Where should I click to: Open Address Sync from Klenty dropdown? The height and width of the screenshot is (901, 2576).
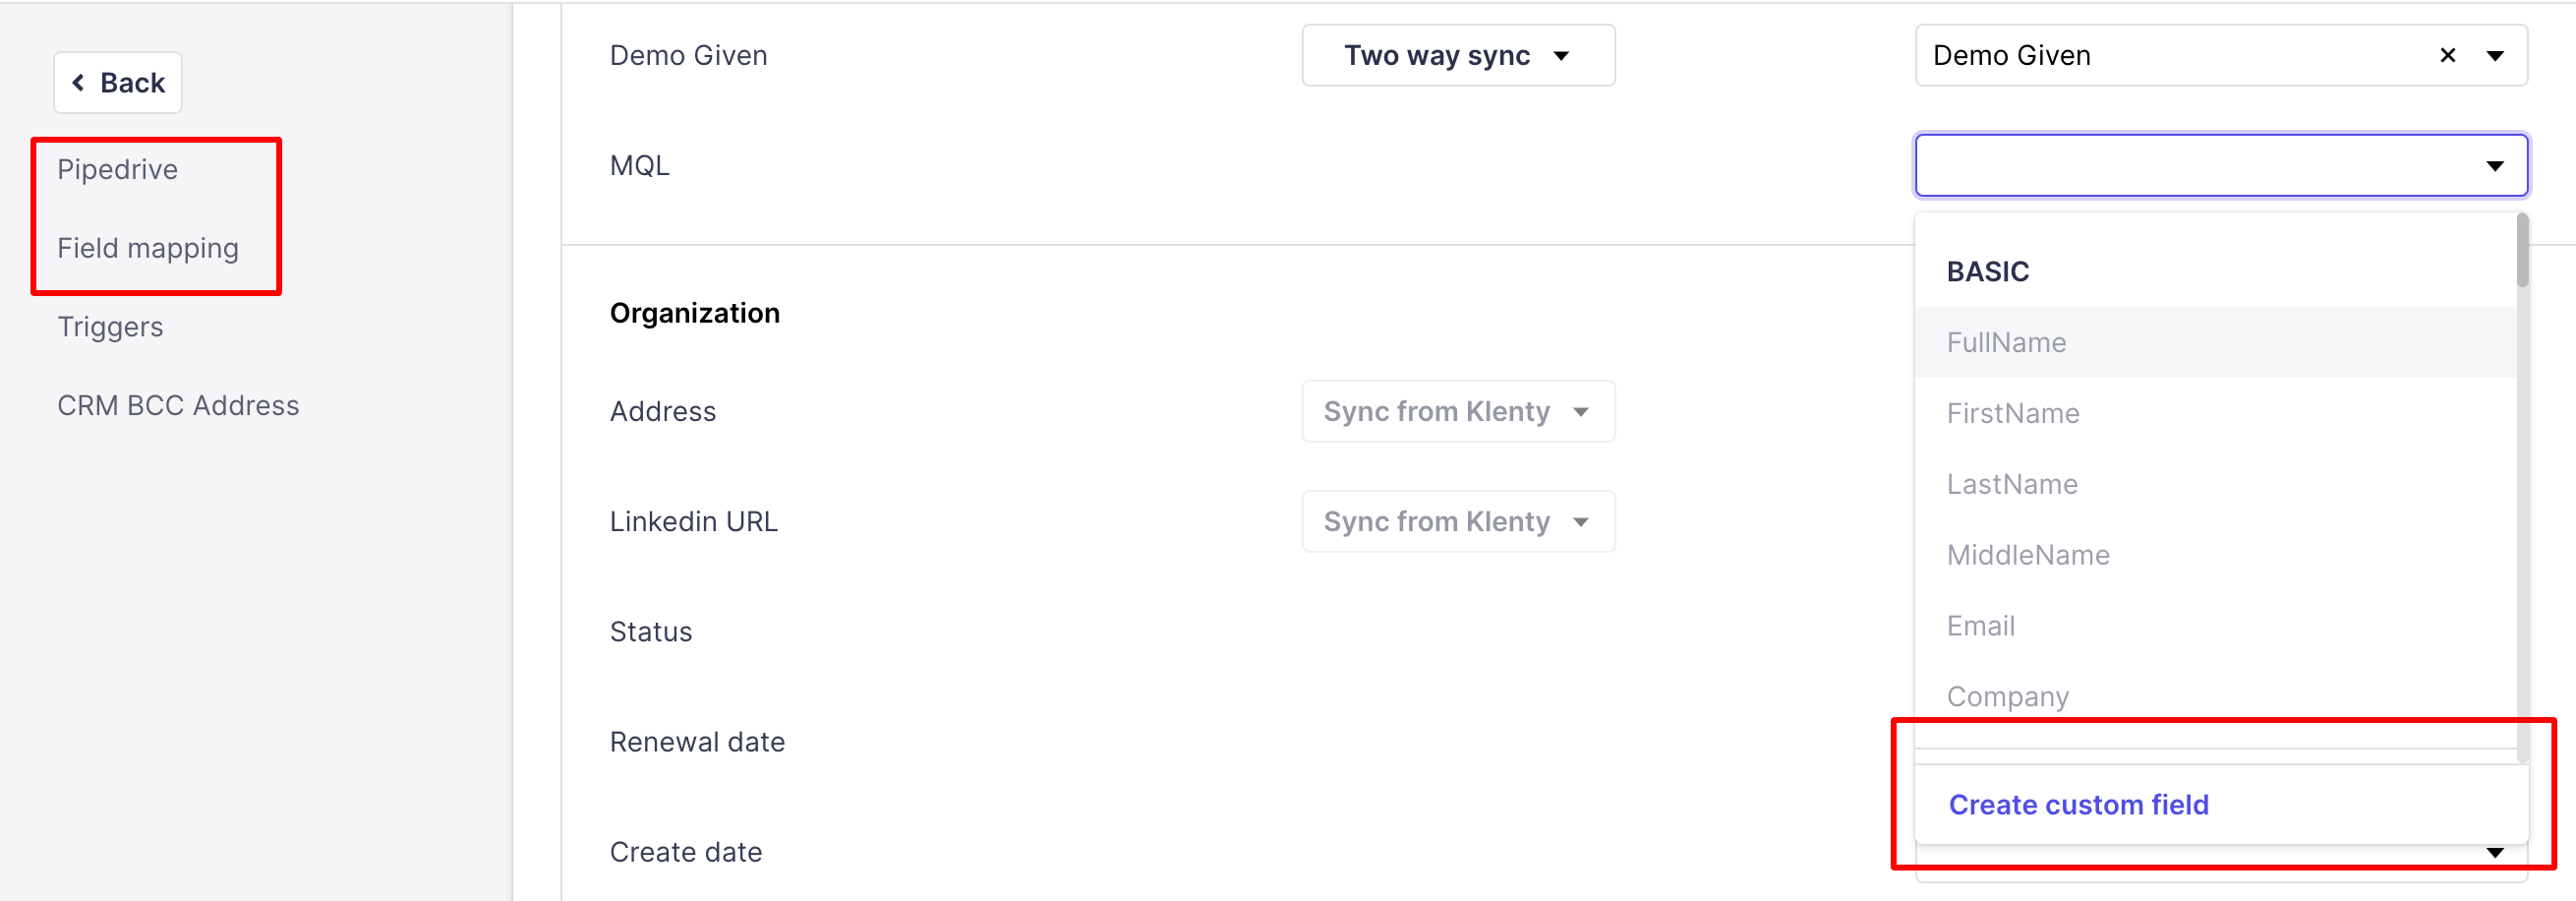(1457, 412)
